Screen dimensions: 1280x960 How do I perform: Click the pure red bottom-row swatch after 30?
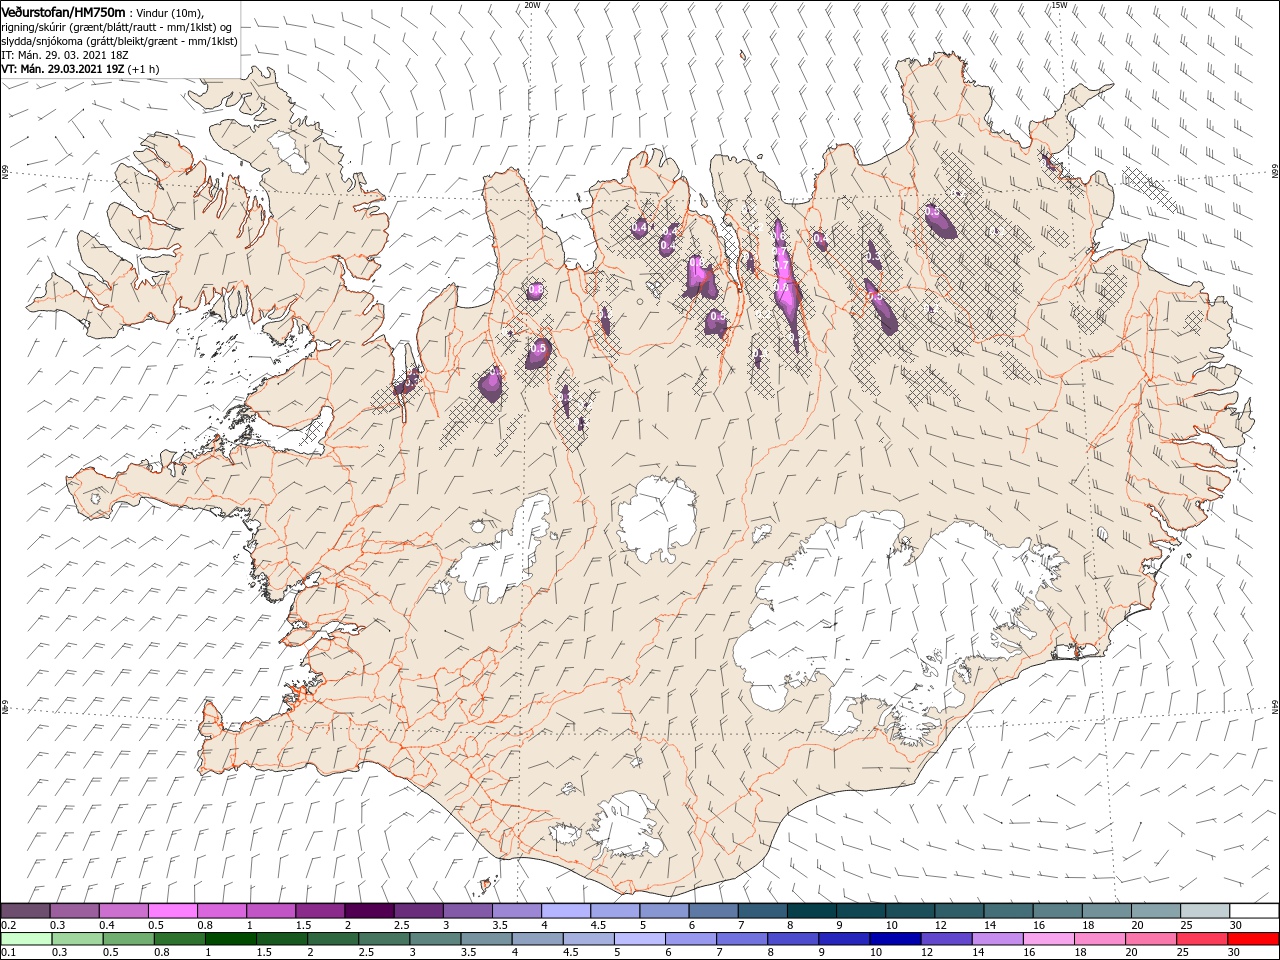[x=1253, y=939]
